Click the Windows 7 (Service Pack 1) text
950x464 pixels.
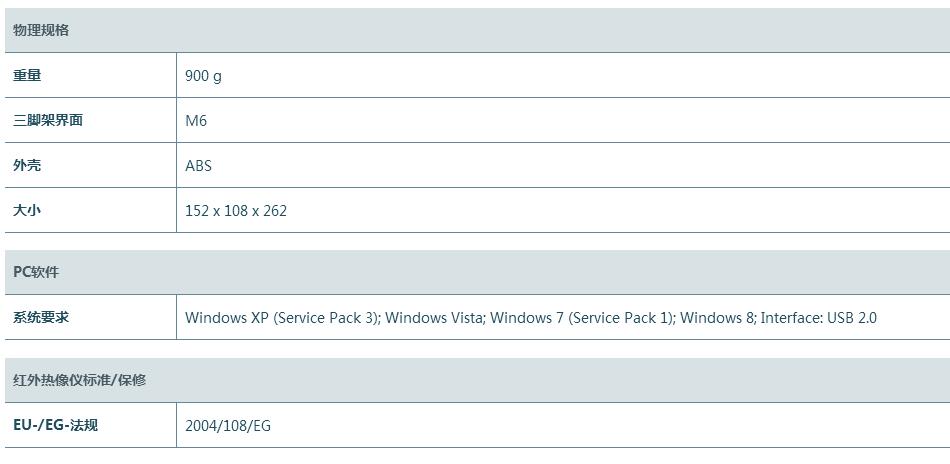pyautogui.click(x=582, y=317)
